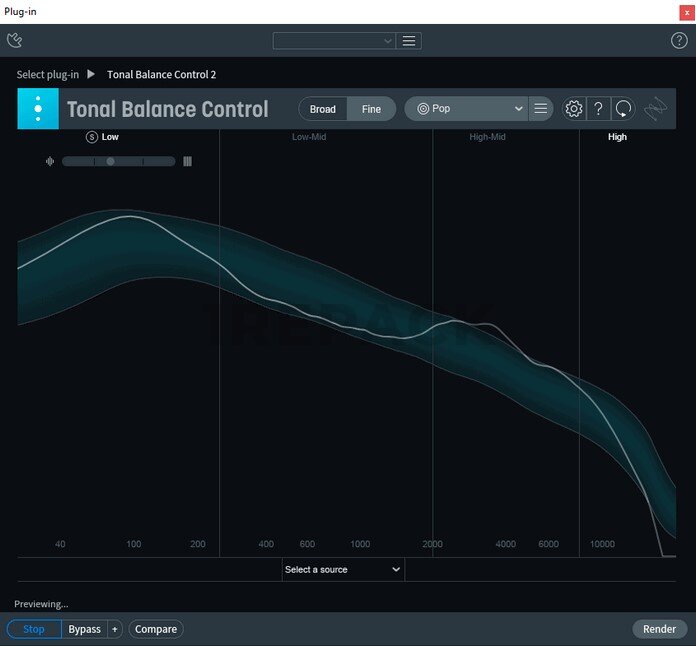The height and width of the screenshot is (646, 696).
Task: Open the host help icon at top right
Action: 679,41
